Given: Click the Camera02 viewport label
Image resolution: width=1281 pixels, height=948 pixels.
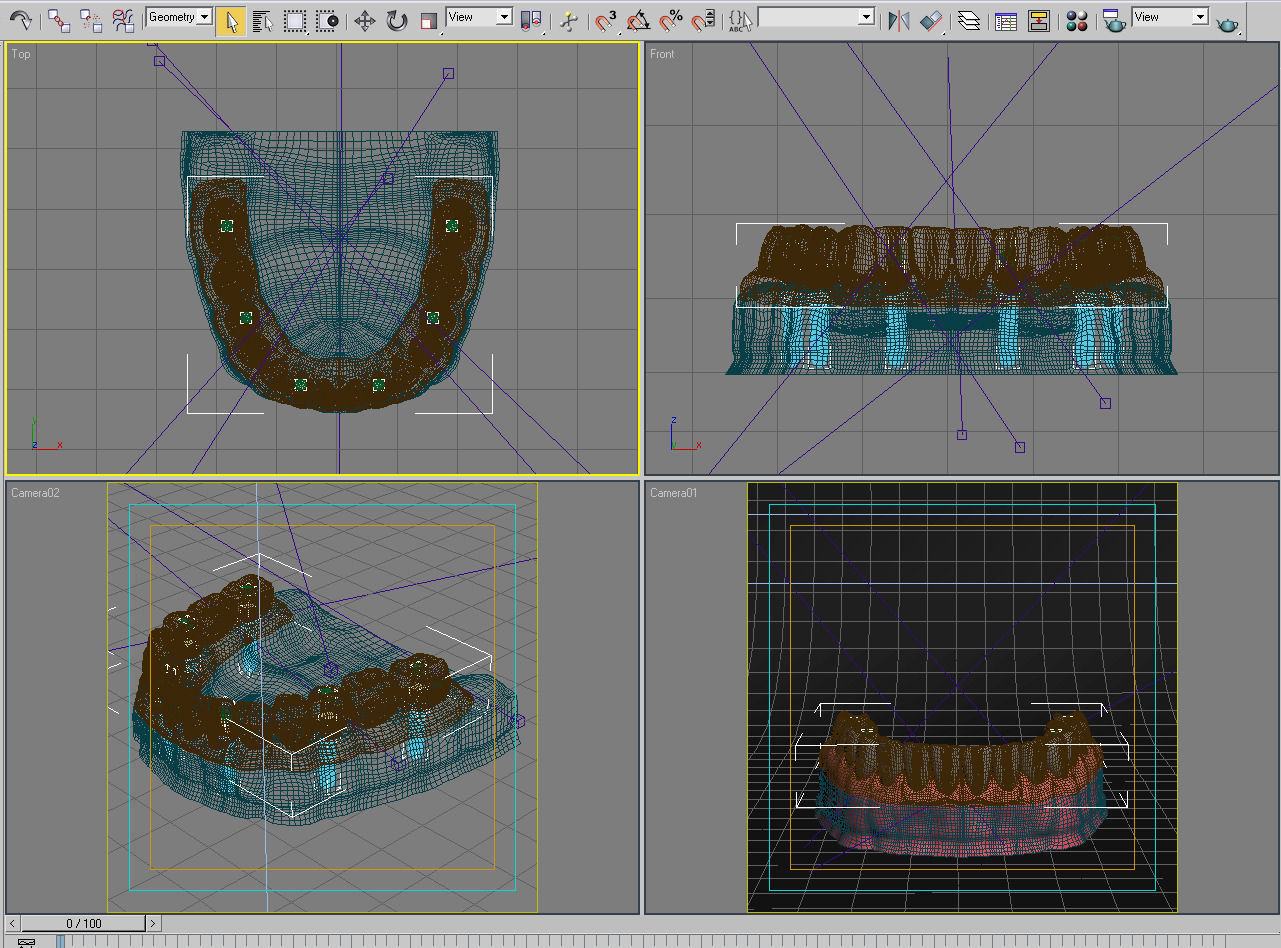Looking at the screenshot, I should [35, 493].
